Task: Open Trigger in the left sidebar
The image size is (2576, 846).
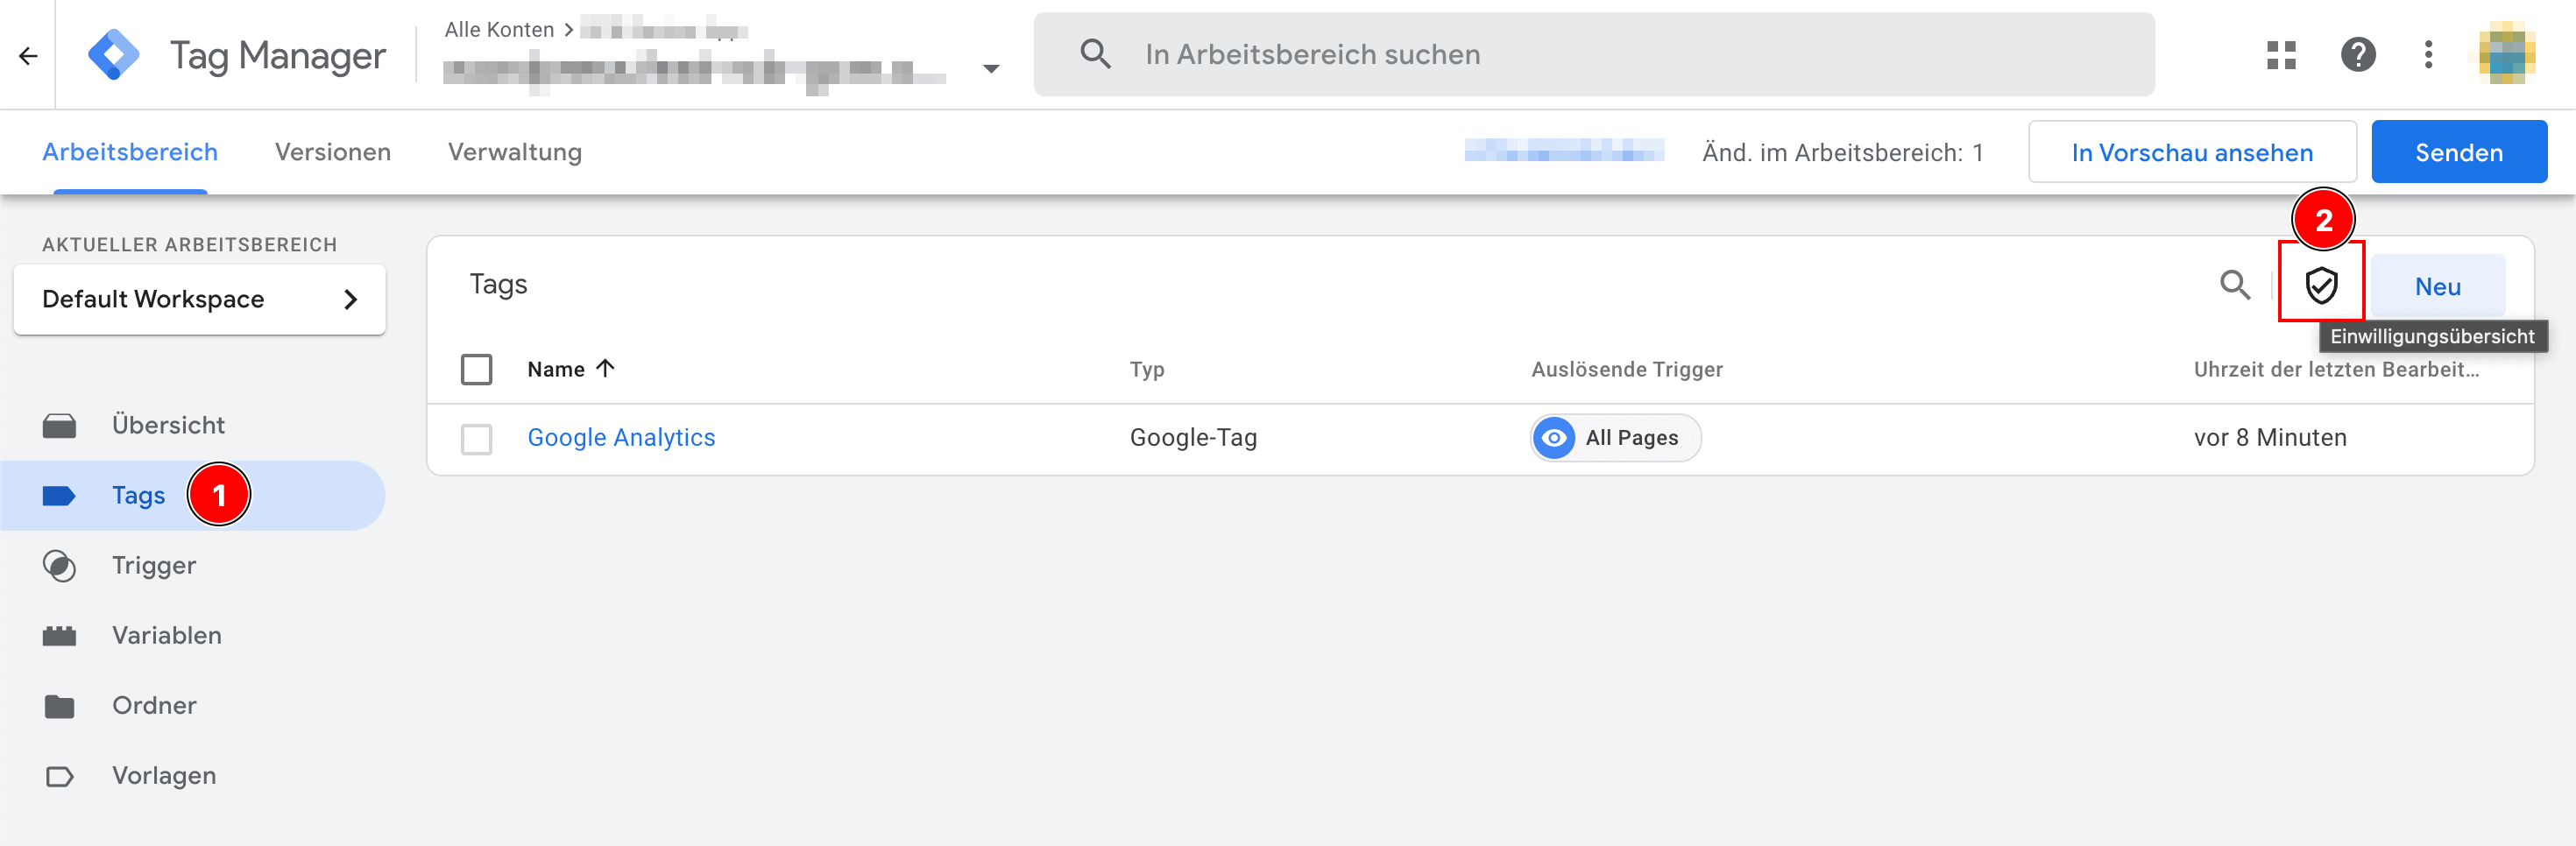Action: point(153,566)
